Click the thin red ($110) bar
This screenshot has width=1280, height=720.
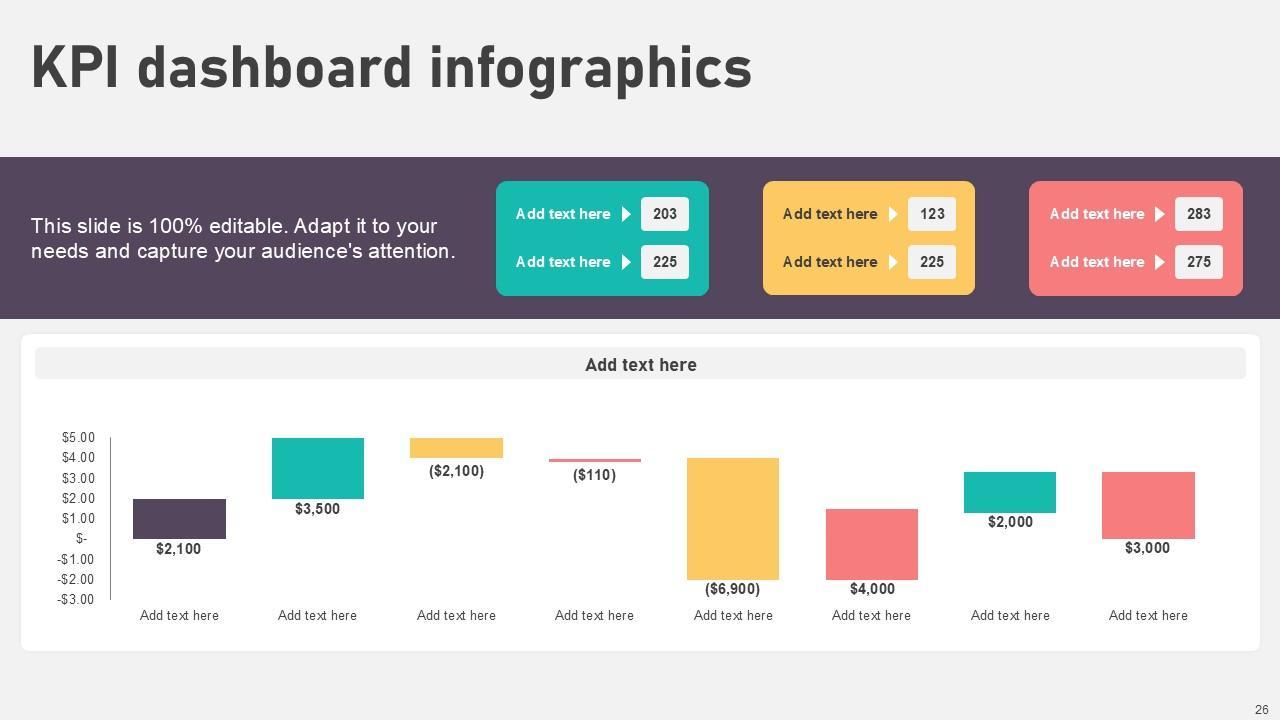click(x=594, y=460)
